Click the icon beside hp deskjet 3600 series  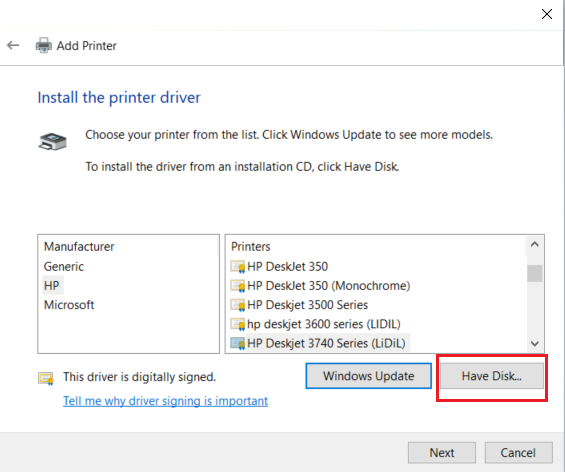(237, 324)
